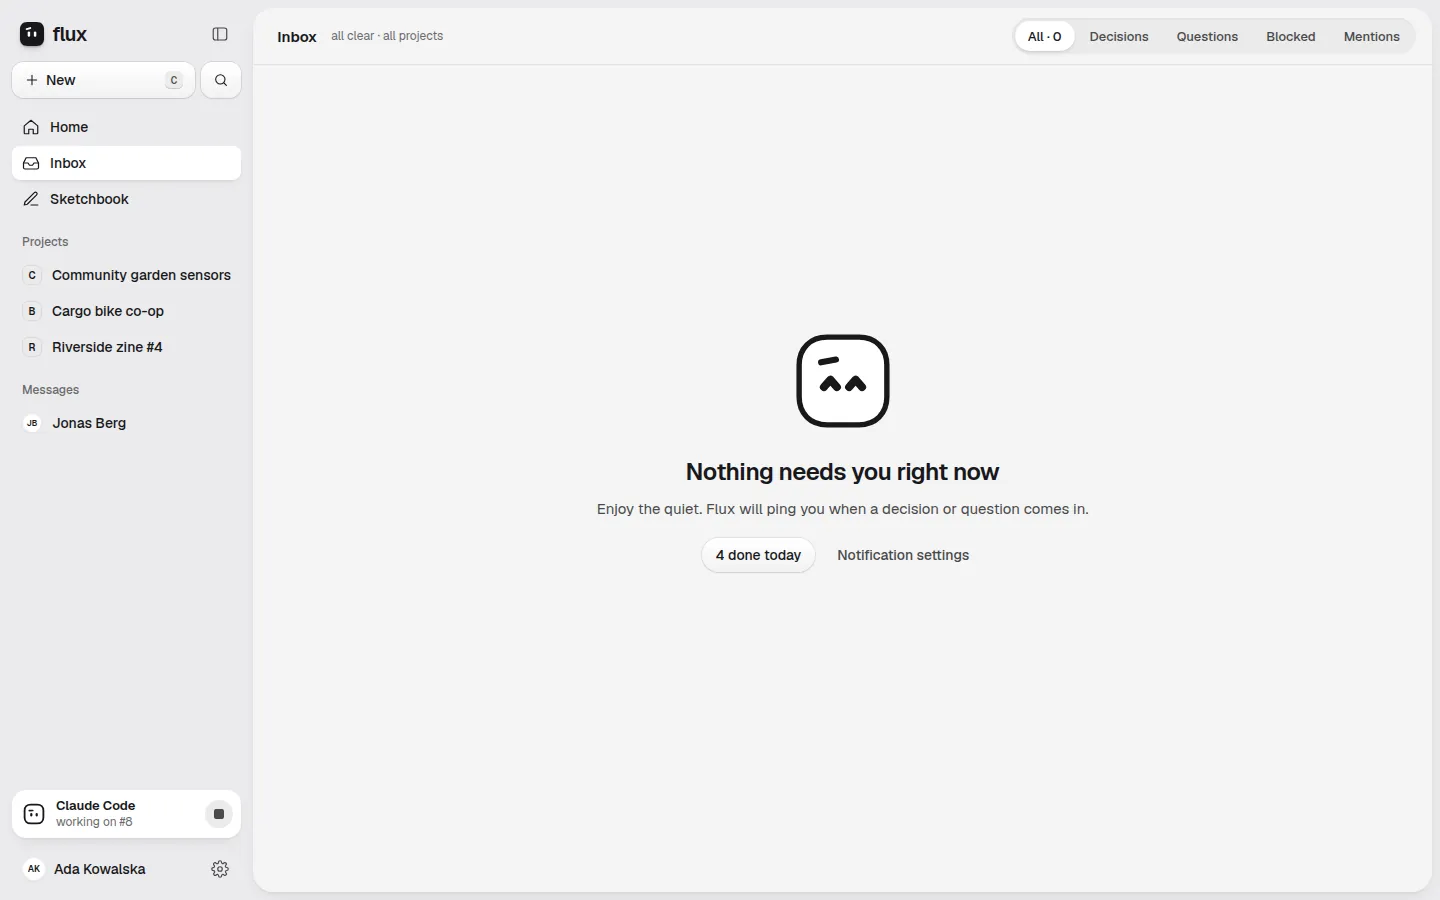The width and height of the screenshot is (1440, 900).
Task: Switch to Mentions filter tab
Action: [1371, 36]
